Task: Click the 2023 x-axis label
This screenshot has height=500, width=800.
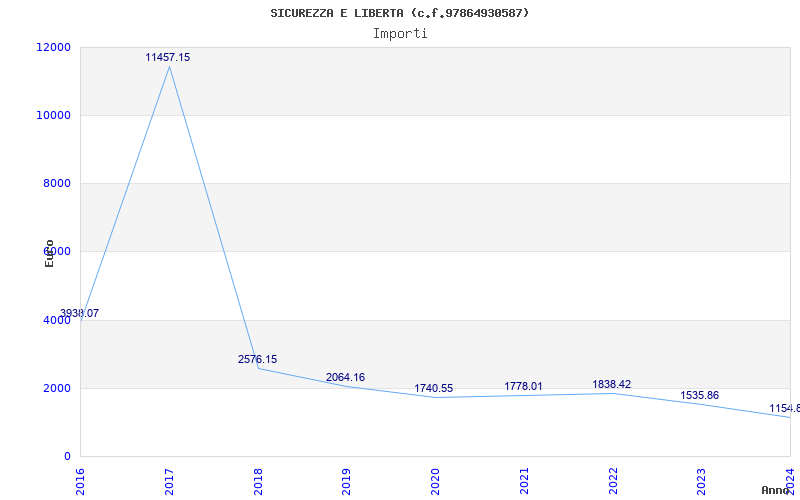Action: 702,481
